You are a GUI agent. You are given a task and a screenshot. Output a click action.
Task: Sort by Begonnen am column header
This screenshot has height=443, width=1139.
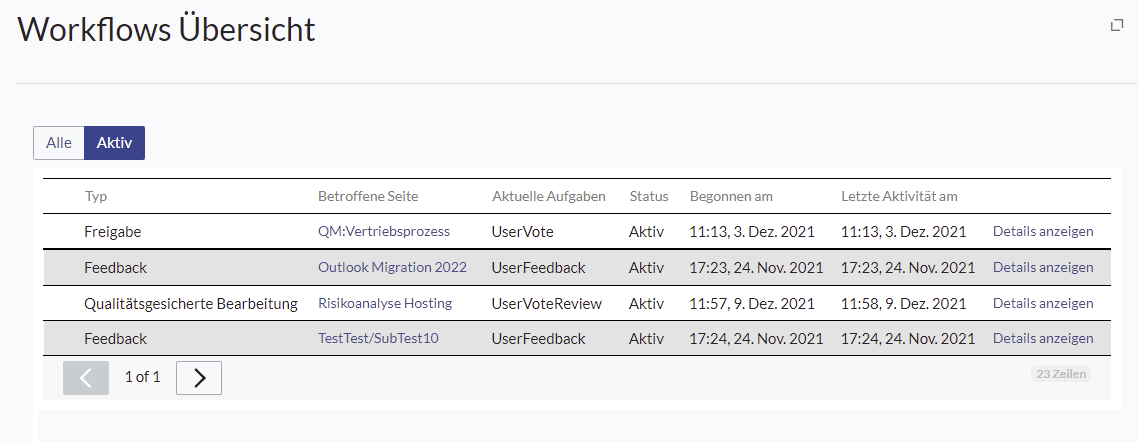tap(731, 196)
